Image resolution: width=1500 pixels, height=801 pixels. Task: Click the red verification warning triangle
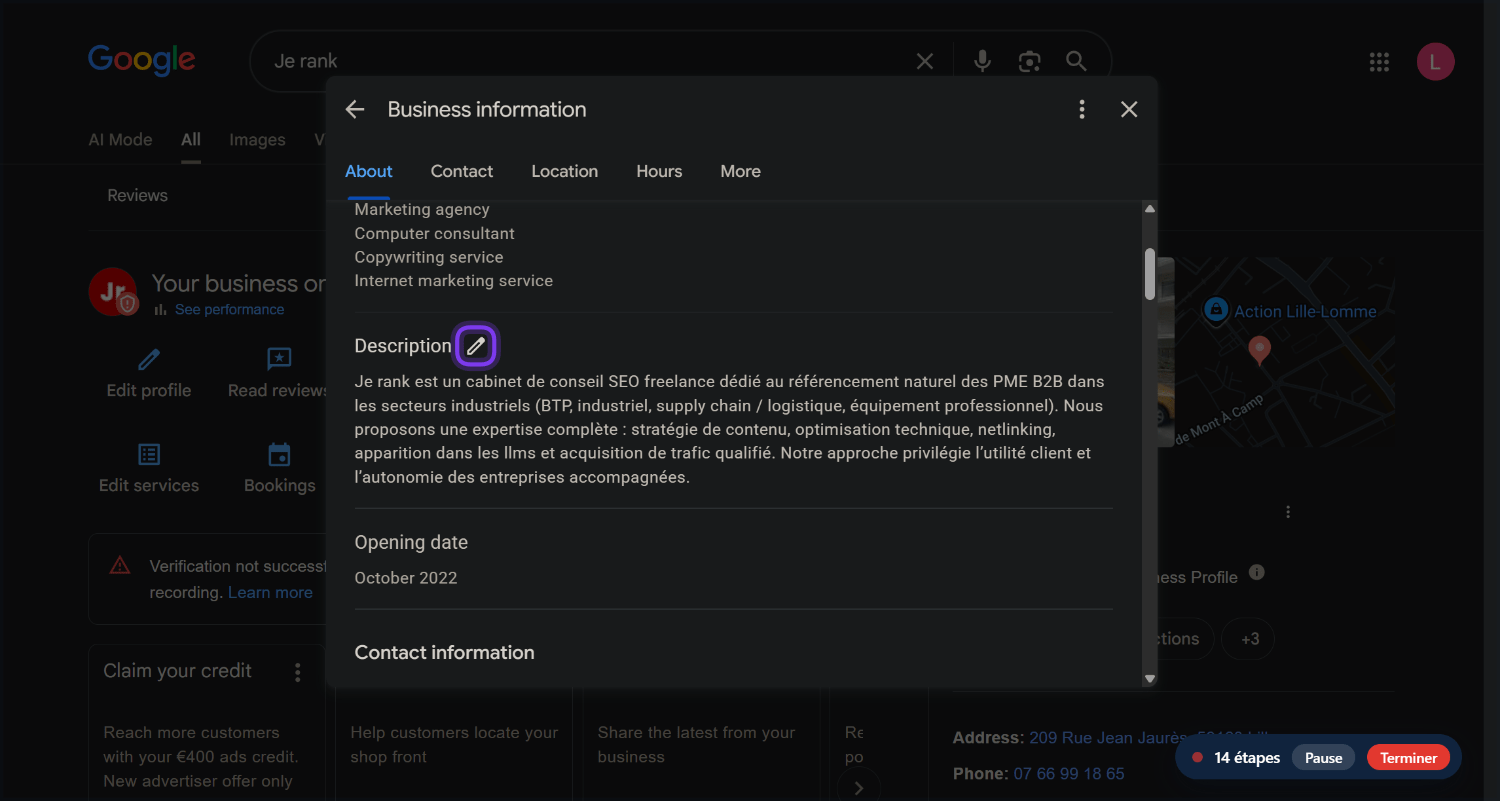120,566
